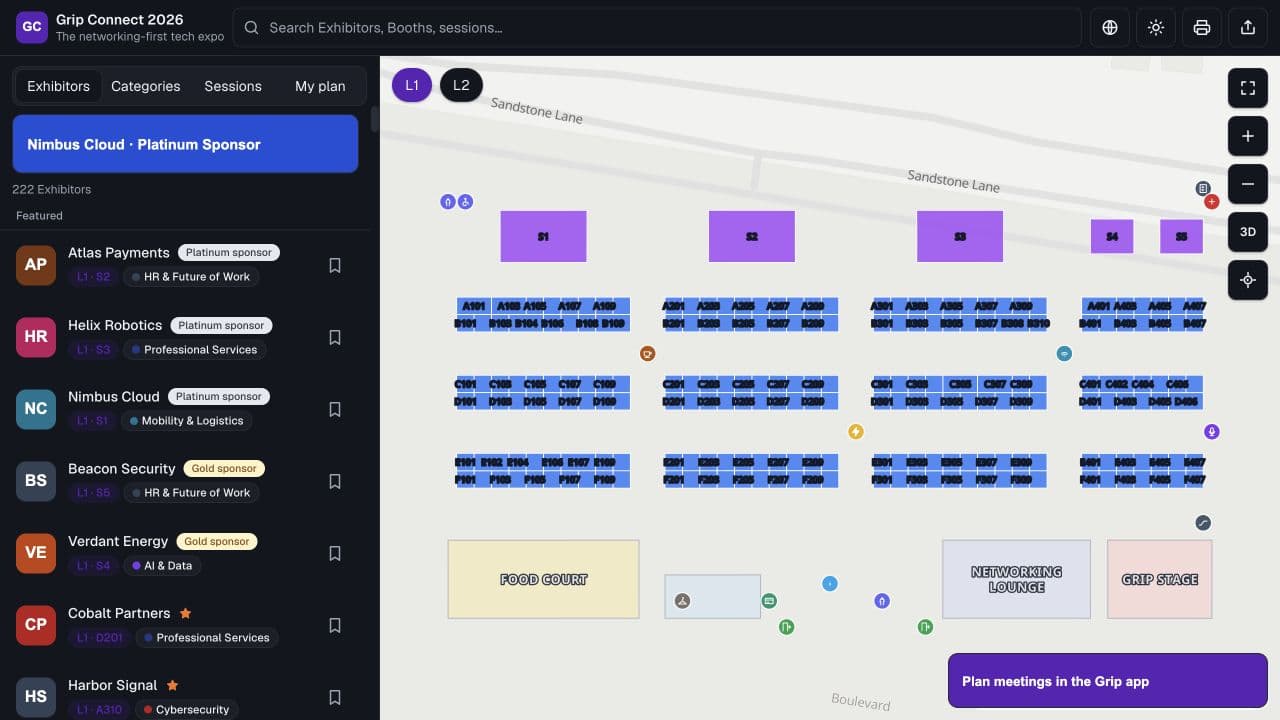Image resolution: width=1280 pixels, height=720 pixels.
Task: Click the share/export icon in header
Action: [1248, 28]
